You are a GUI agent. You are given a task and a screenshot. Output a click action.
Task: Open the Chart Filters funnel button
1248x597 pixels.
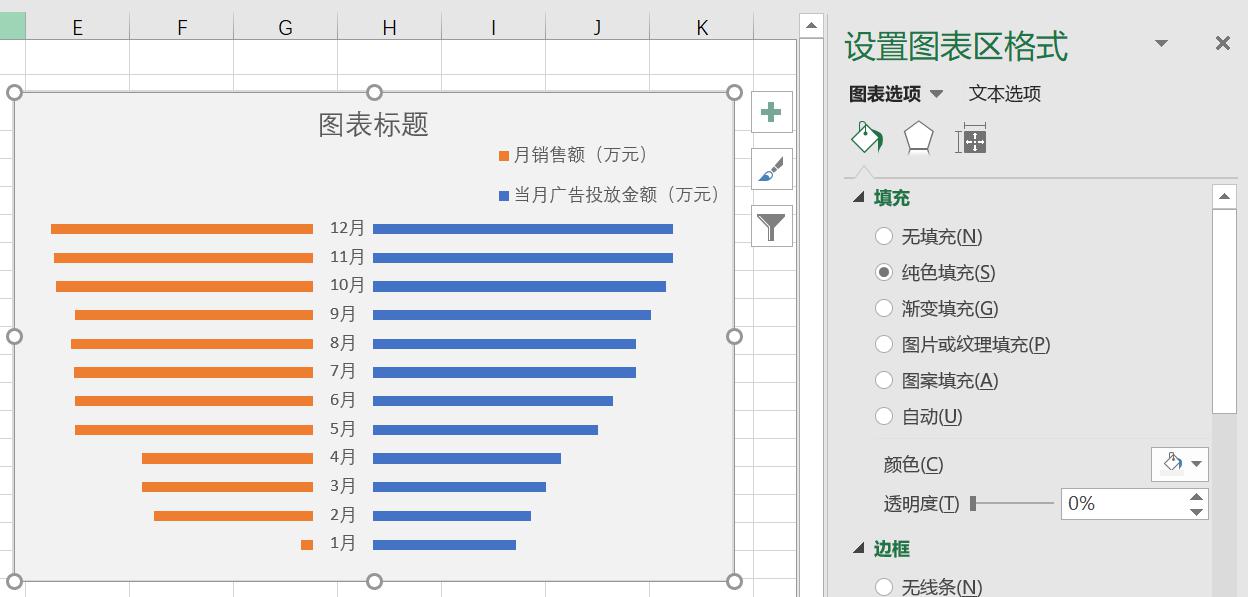(771, 227)
